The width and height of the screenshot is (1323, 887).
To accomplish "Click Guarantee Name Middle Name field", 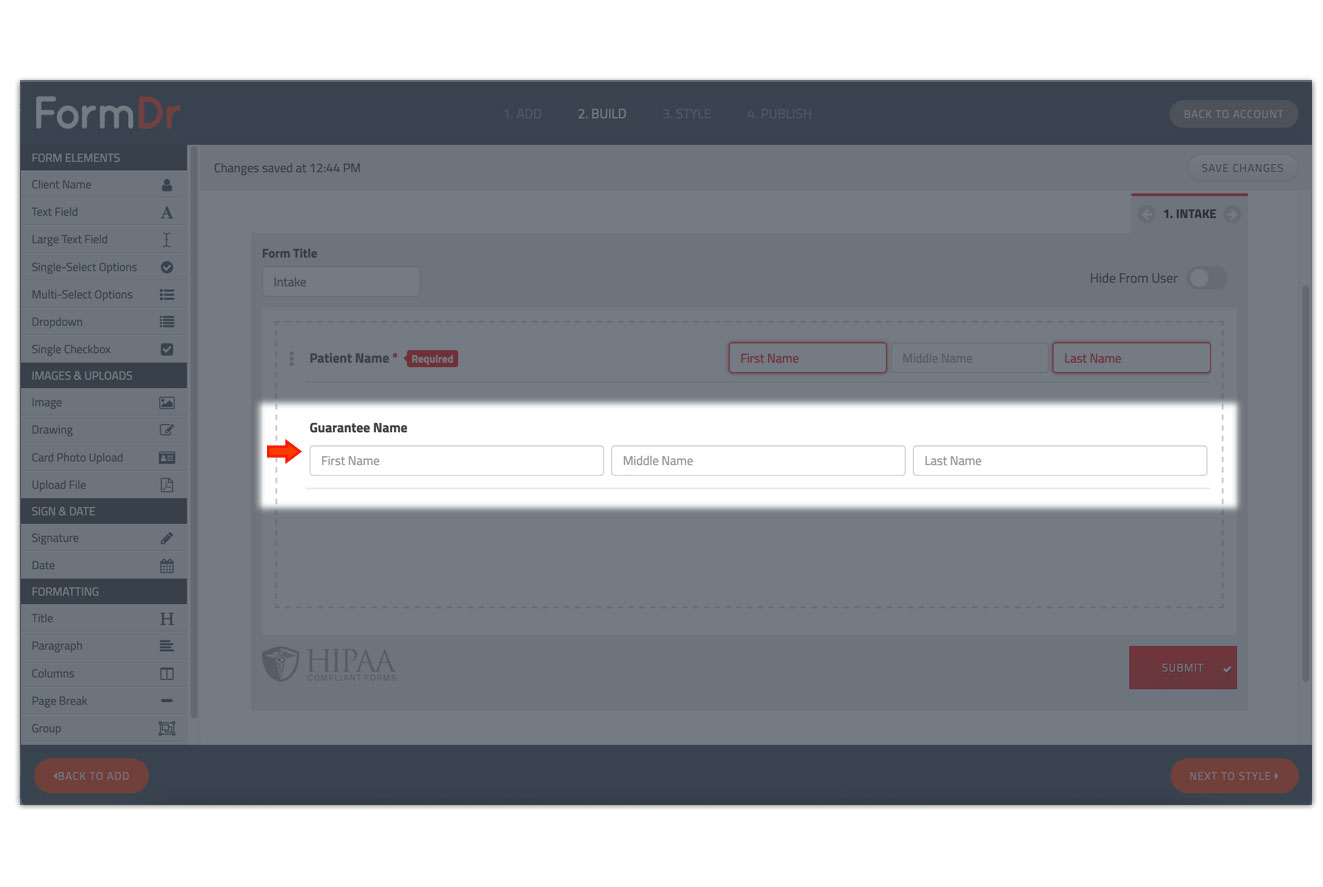I will coord(758,461).
